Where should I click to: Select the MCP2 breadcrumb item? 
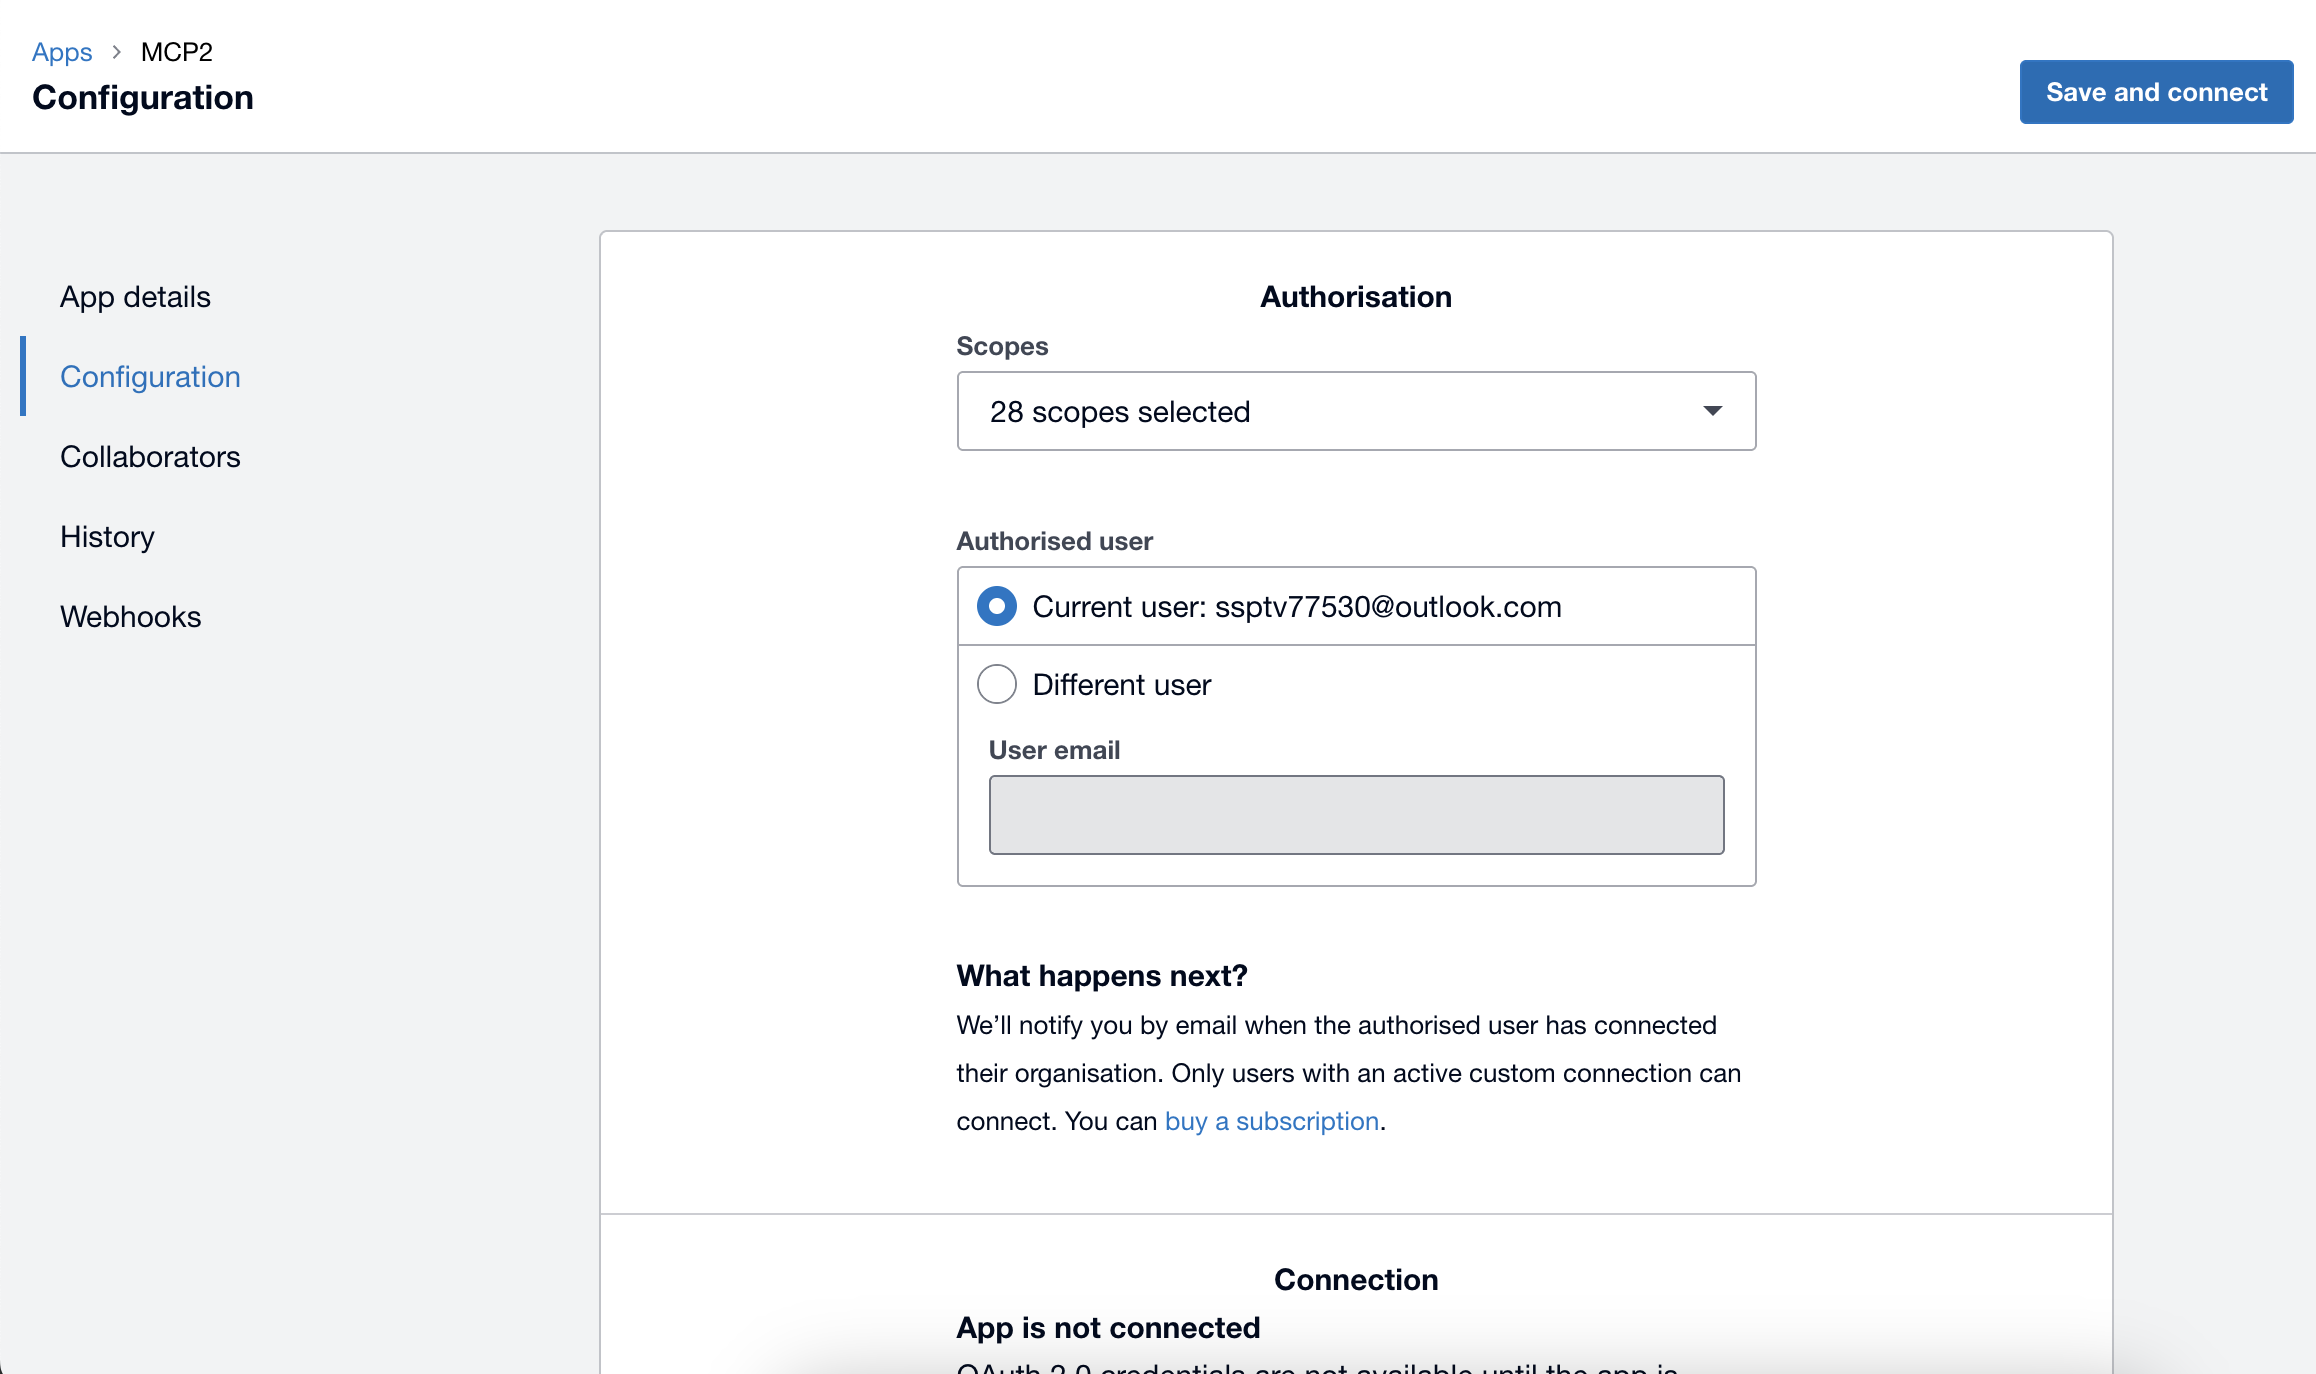click(x=177, y=52)
